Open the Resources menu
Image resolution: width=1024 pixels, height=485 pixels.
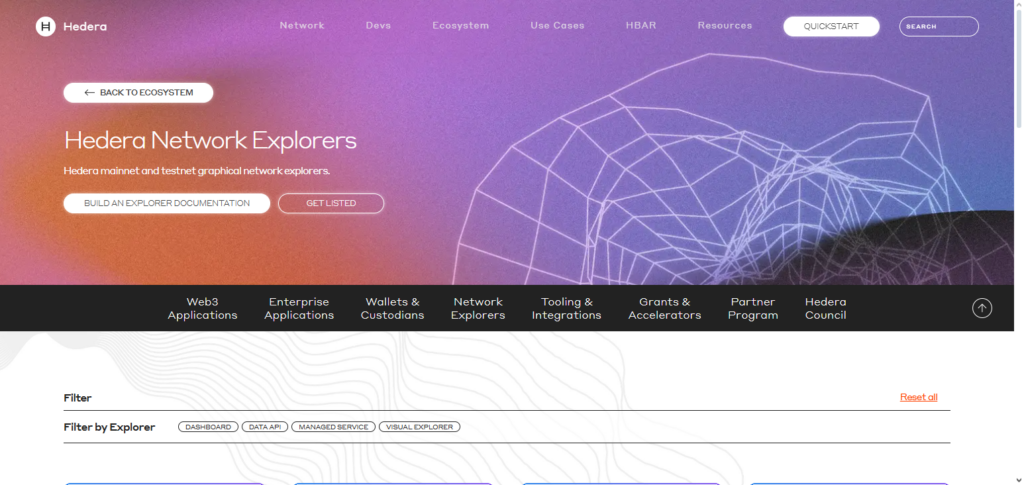(x=725, y=25)
